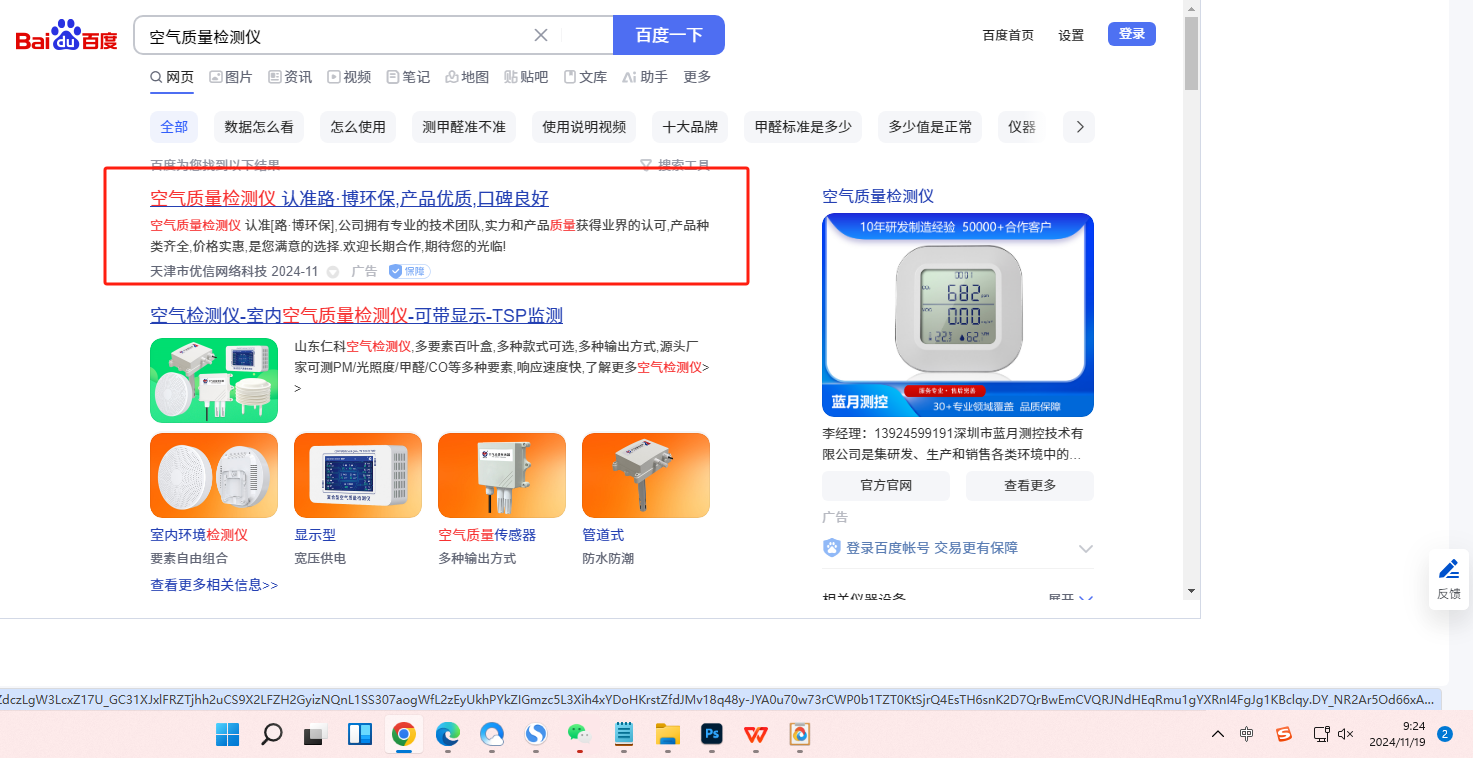
Task: Click the 查看更多相关信息>> link
Action: [x=214, y=585]
